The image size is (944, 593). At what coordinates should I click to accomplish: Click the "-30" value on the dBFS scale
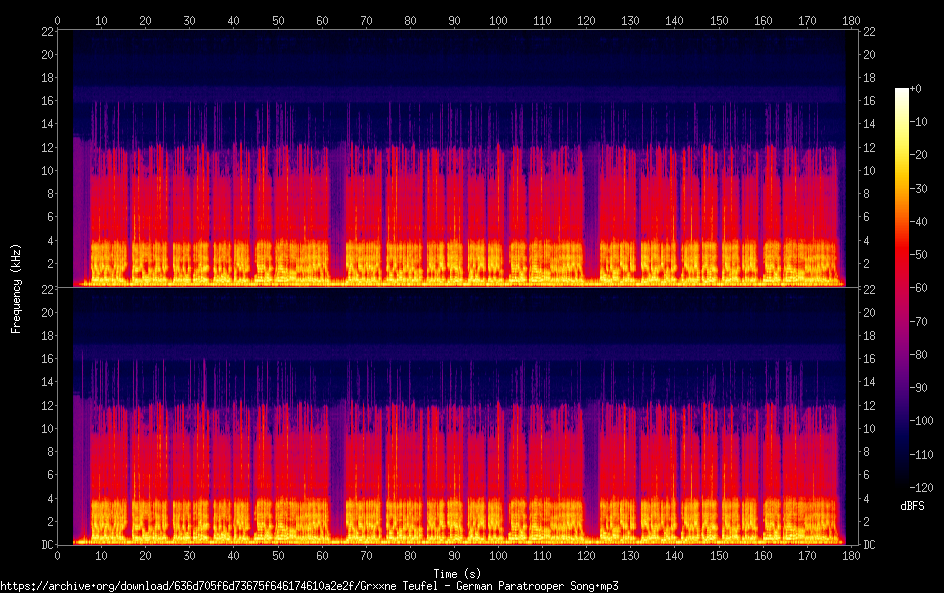(x=919, y=189)
